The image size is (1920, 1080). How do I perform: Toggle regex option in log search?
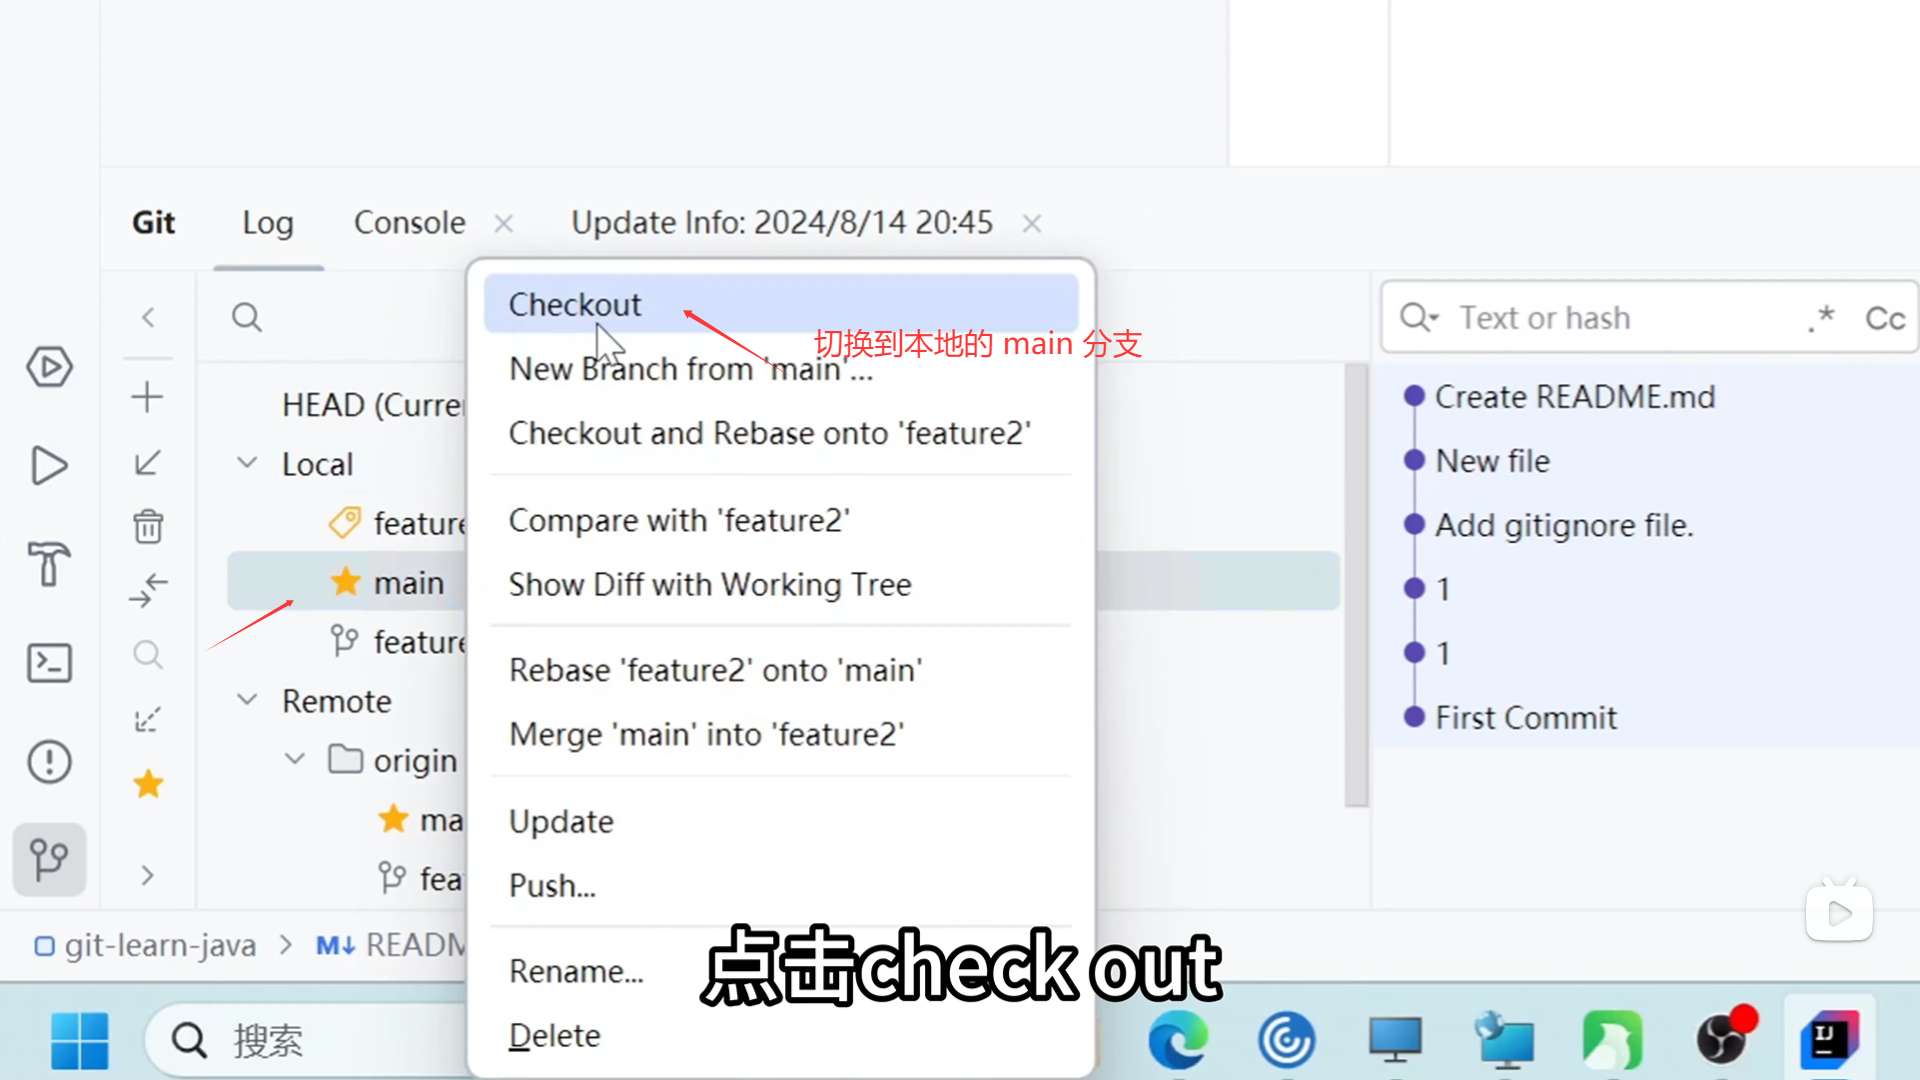[1822, 318]
